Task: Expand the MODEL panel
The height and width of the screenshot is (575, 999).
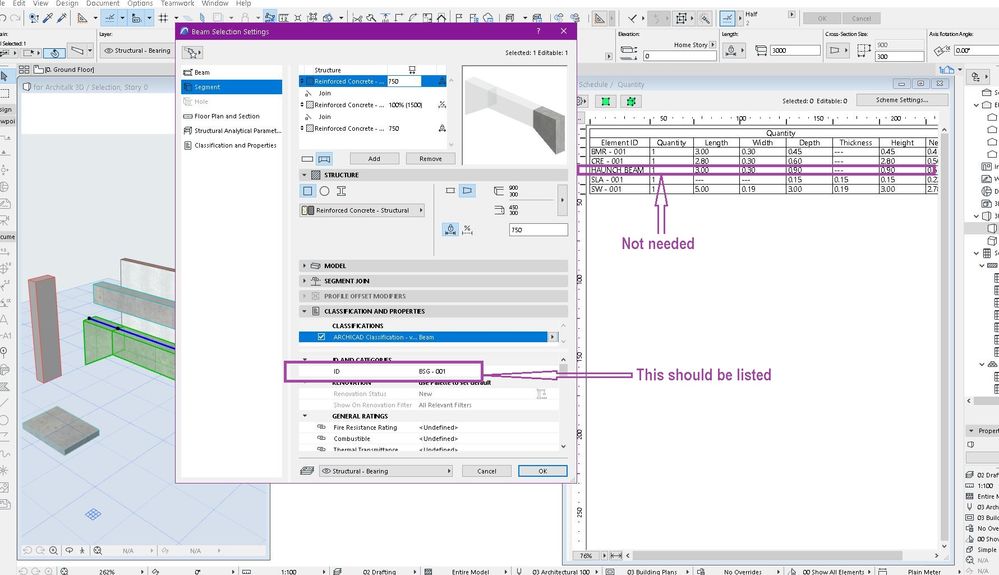Action: click(305, 266)
